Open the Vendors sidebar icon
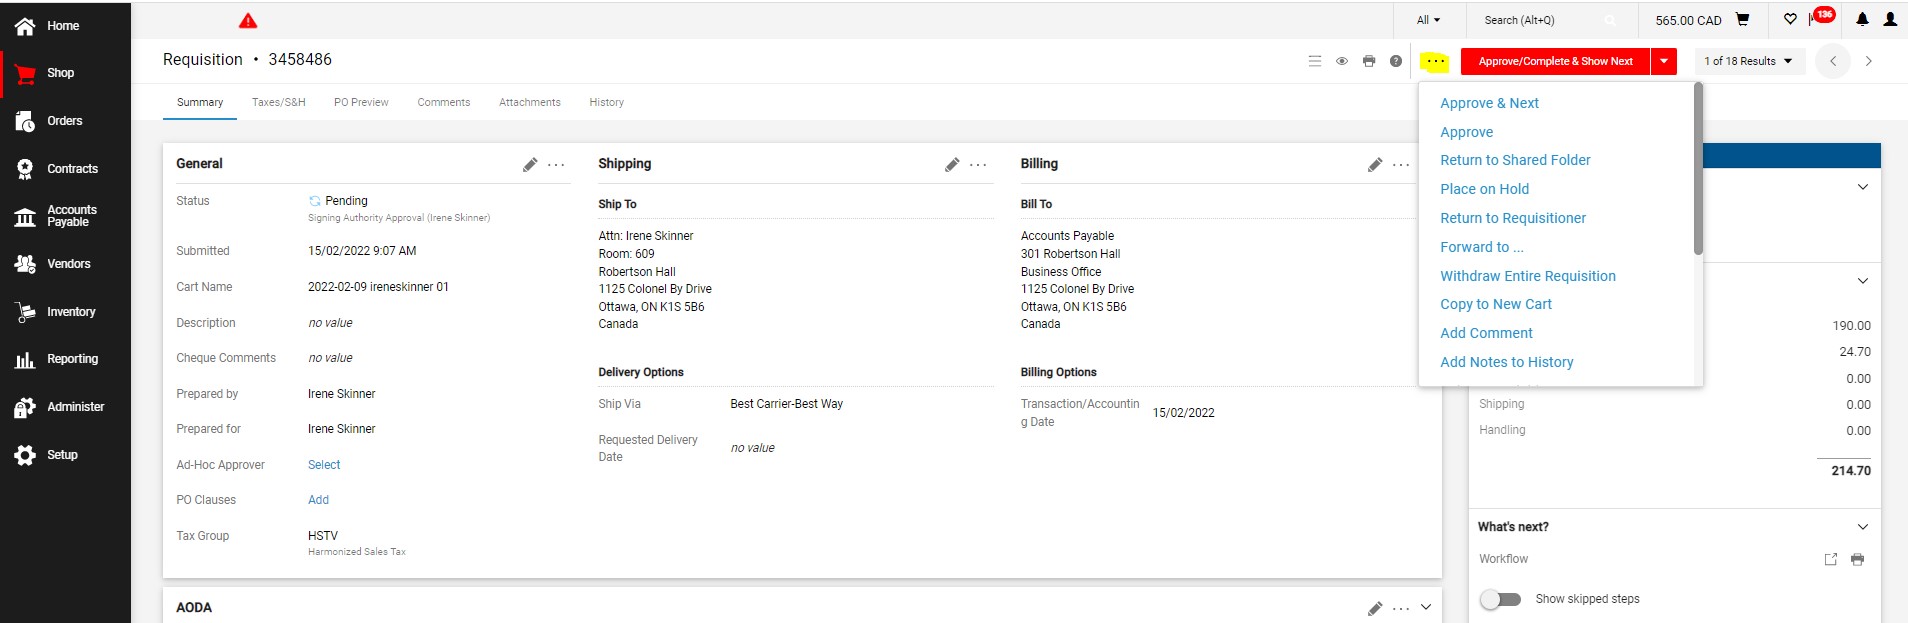This screenshot has height=623, width=1908. click(25, 264)
